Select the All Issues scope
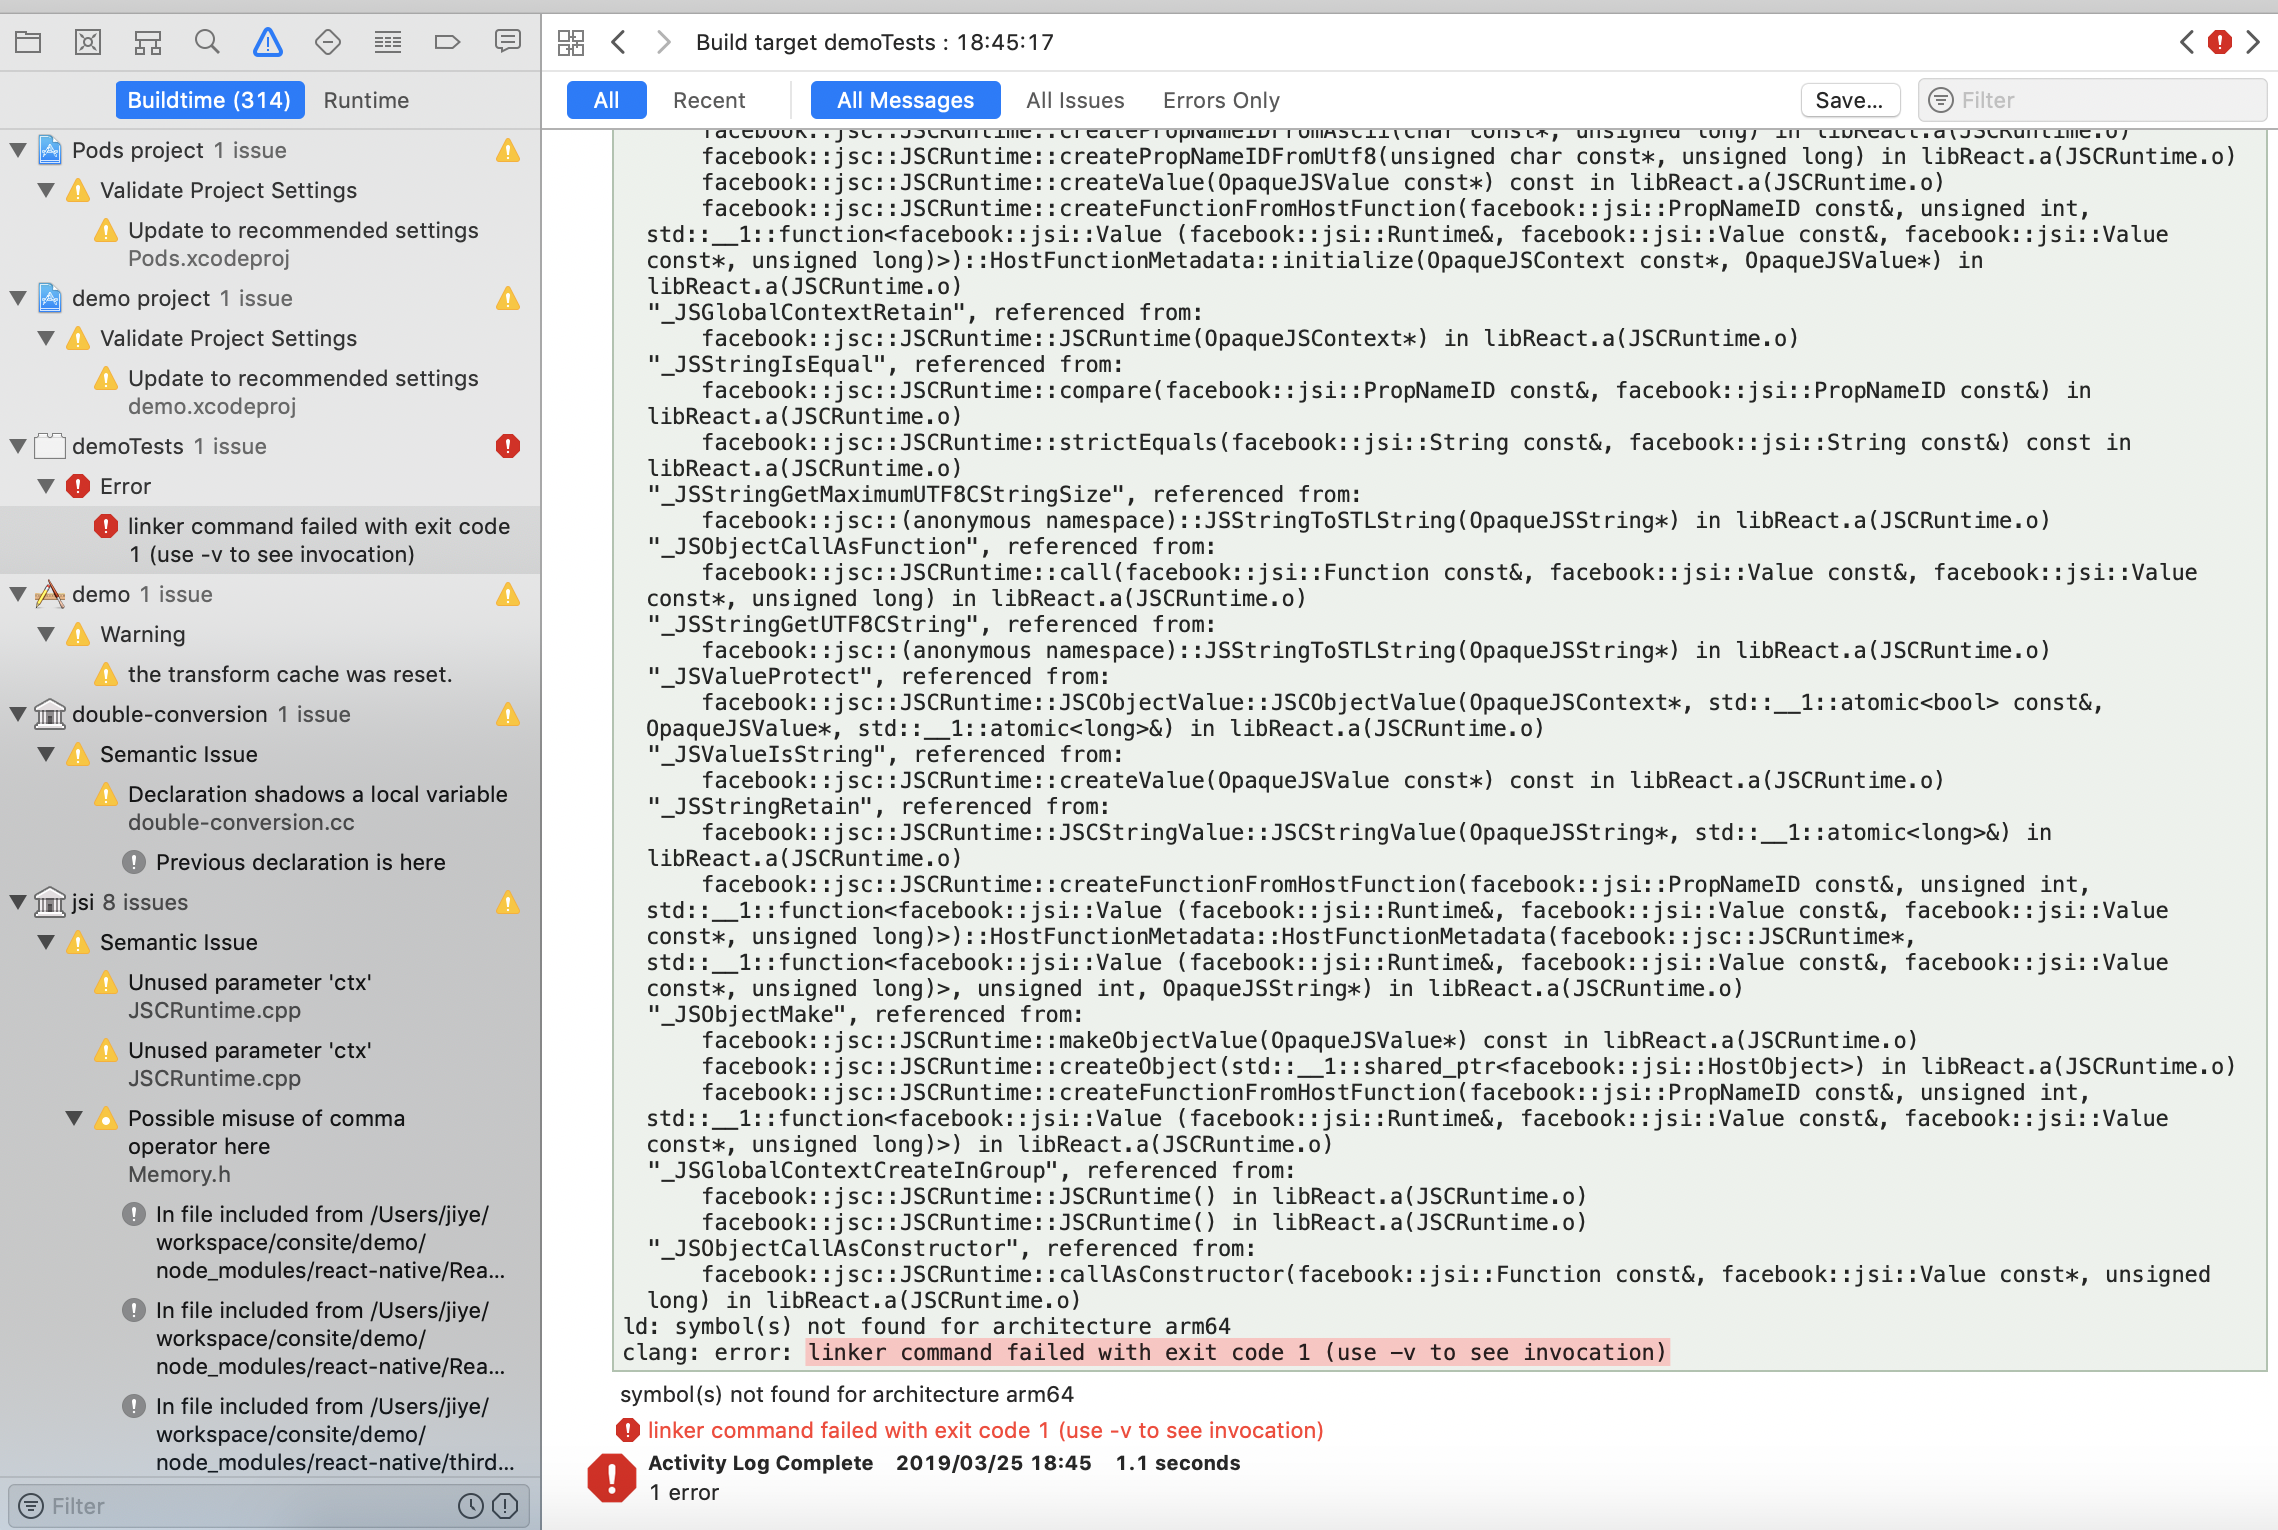Image resolution: width=2278 pixels, height=1530 pixels. (x=1074, y=100)
